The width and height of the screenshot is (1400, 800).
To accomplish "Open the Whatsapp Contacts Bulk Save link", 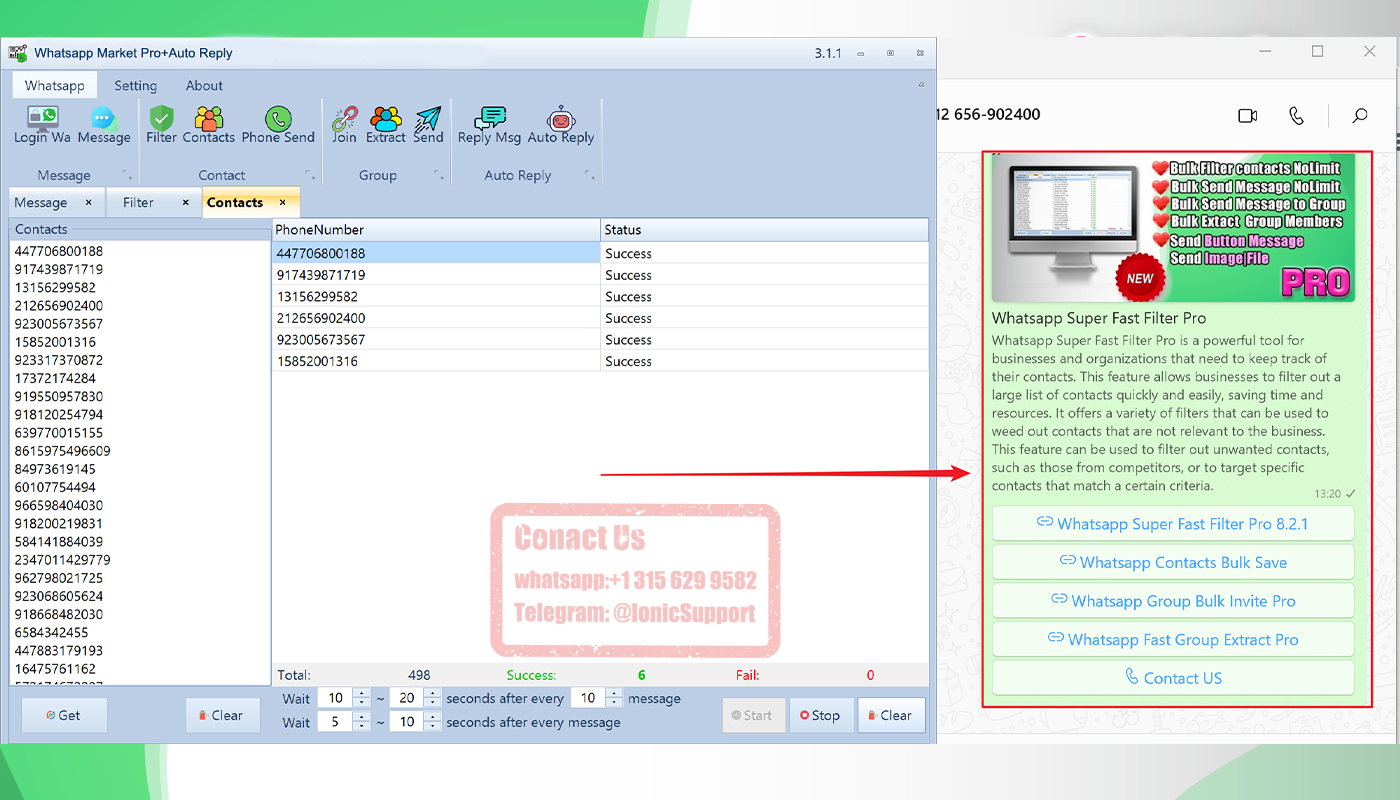I will pos(1173,562).
